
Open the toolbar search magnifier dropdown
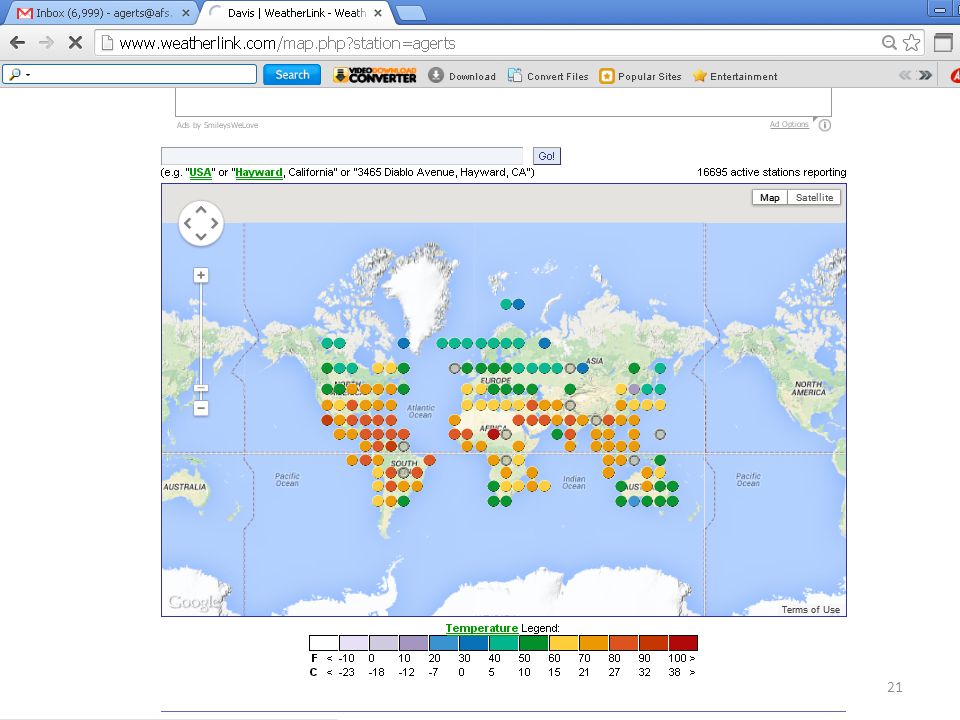tap(19, 75)
